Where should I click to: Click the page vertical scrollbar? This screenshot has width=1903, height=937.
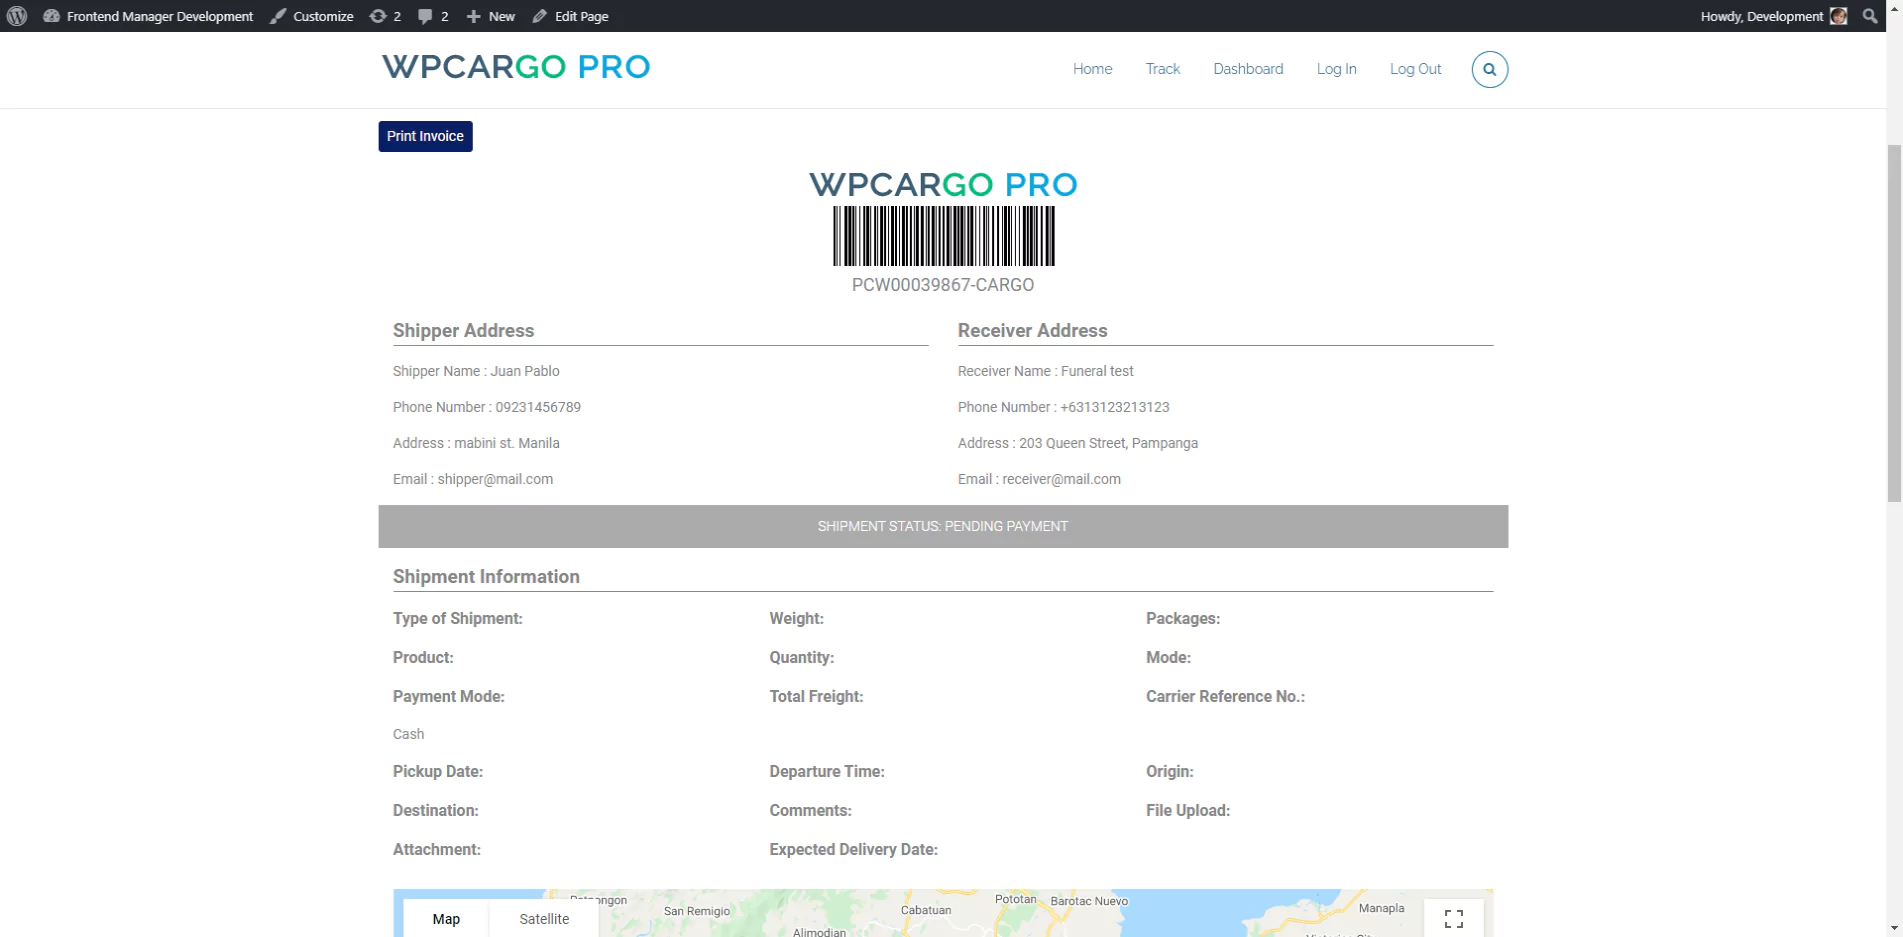tap(1894, 323)
